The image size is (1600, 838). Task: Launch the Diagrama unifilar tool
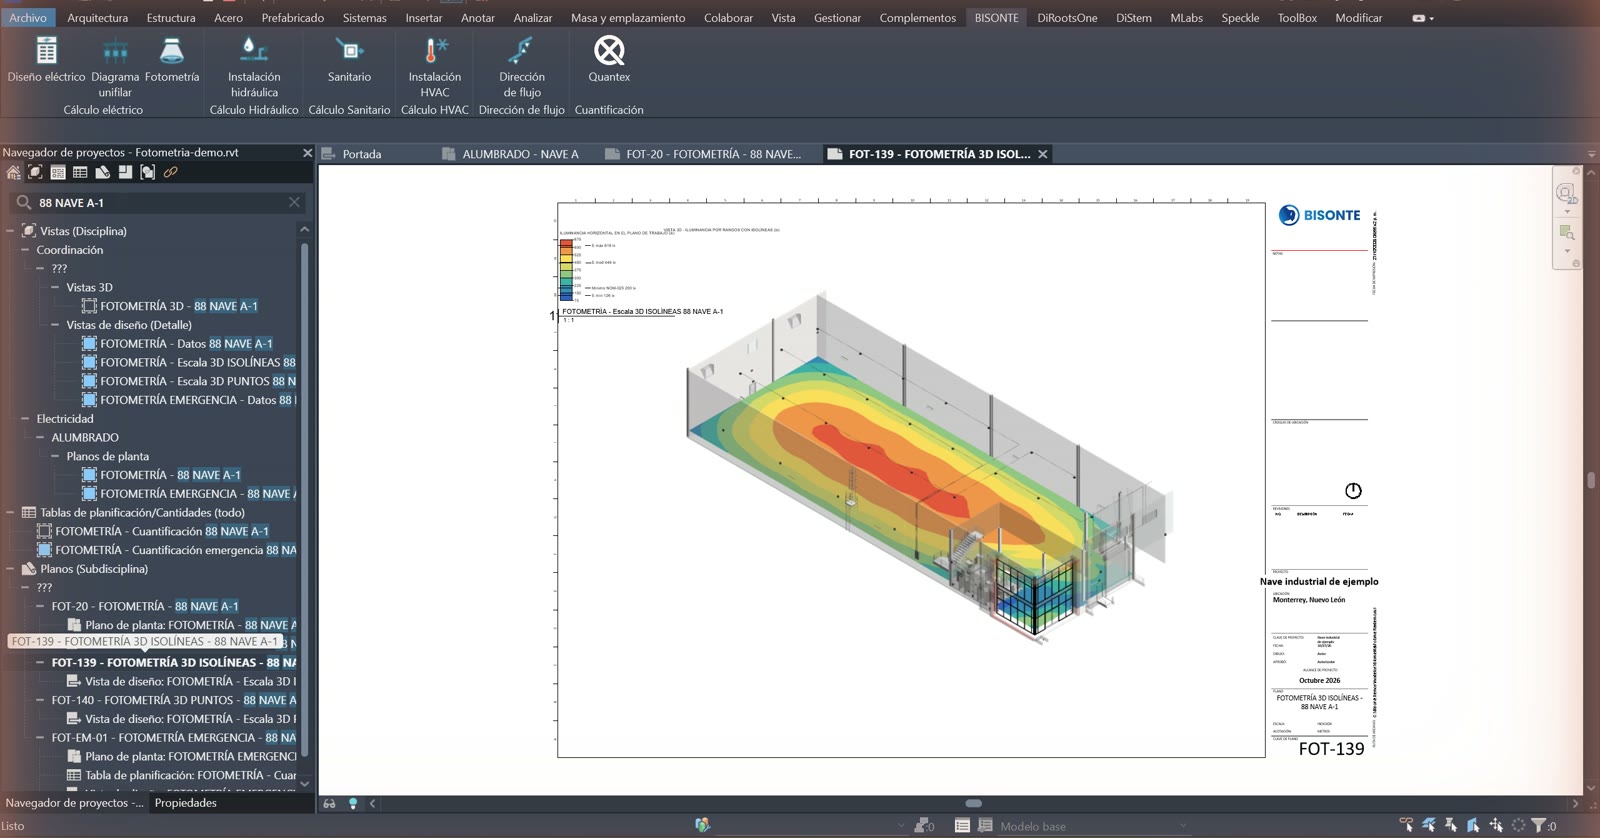click(115, 67)
